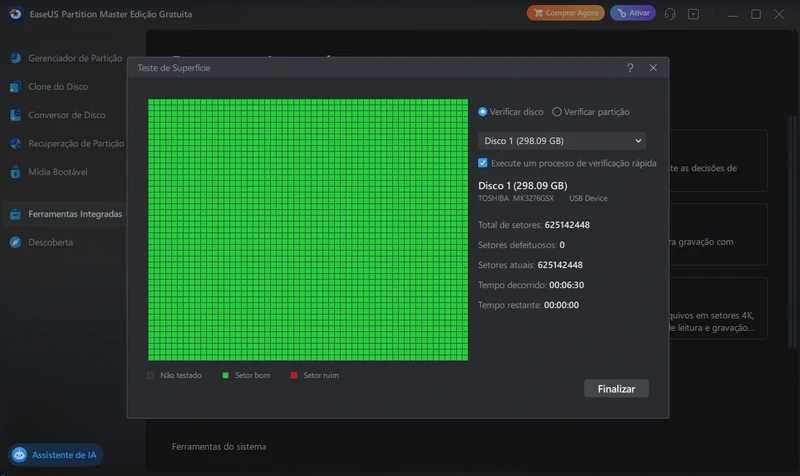This screenshot has height=476, width=800.
Task: Open the Disco 1 (298.09 GB) dropdown
Action: pos(562,141)
